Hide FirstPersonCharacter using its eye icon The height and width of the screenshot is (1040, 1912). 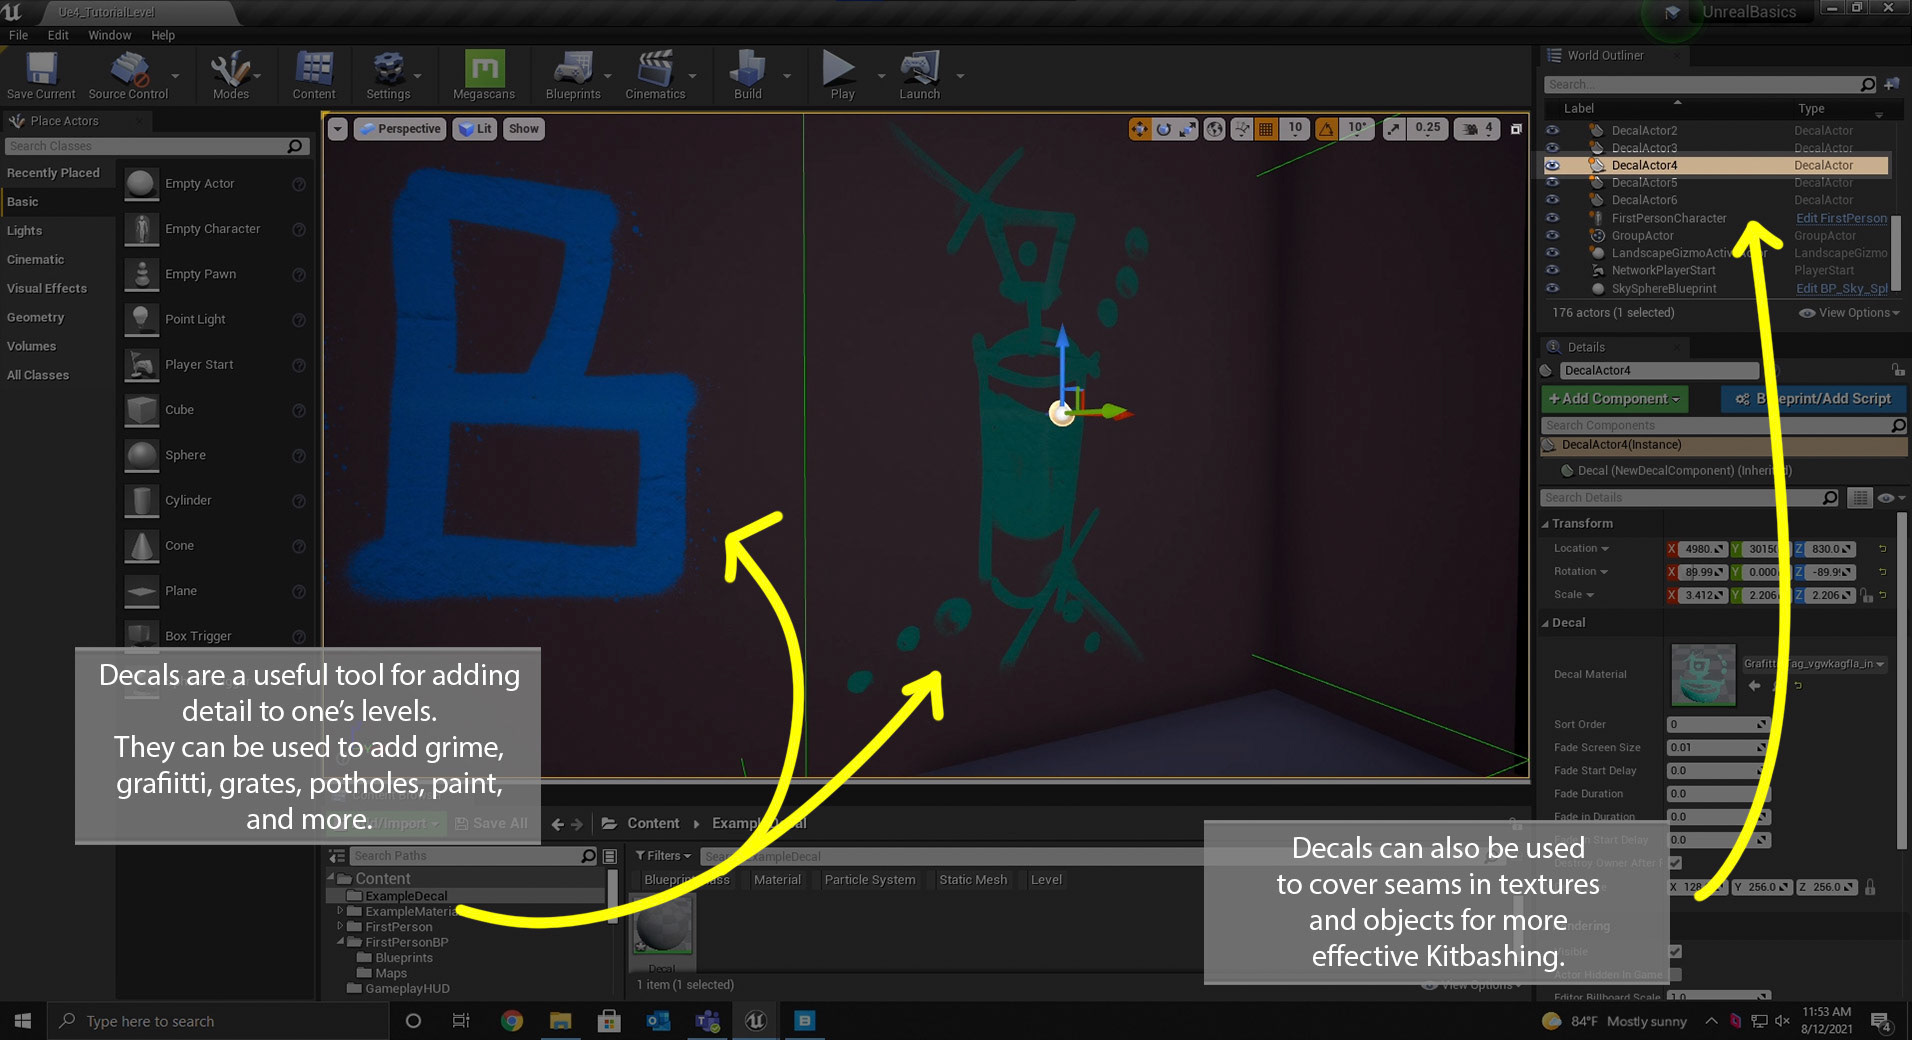tap(1552, 218)
